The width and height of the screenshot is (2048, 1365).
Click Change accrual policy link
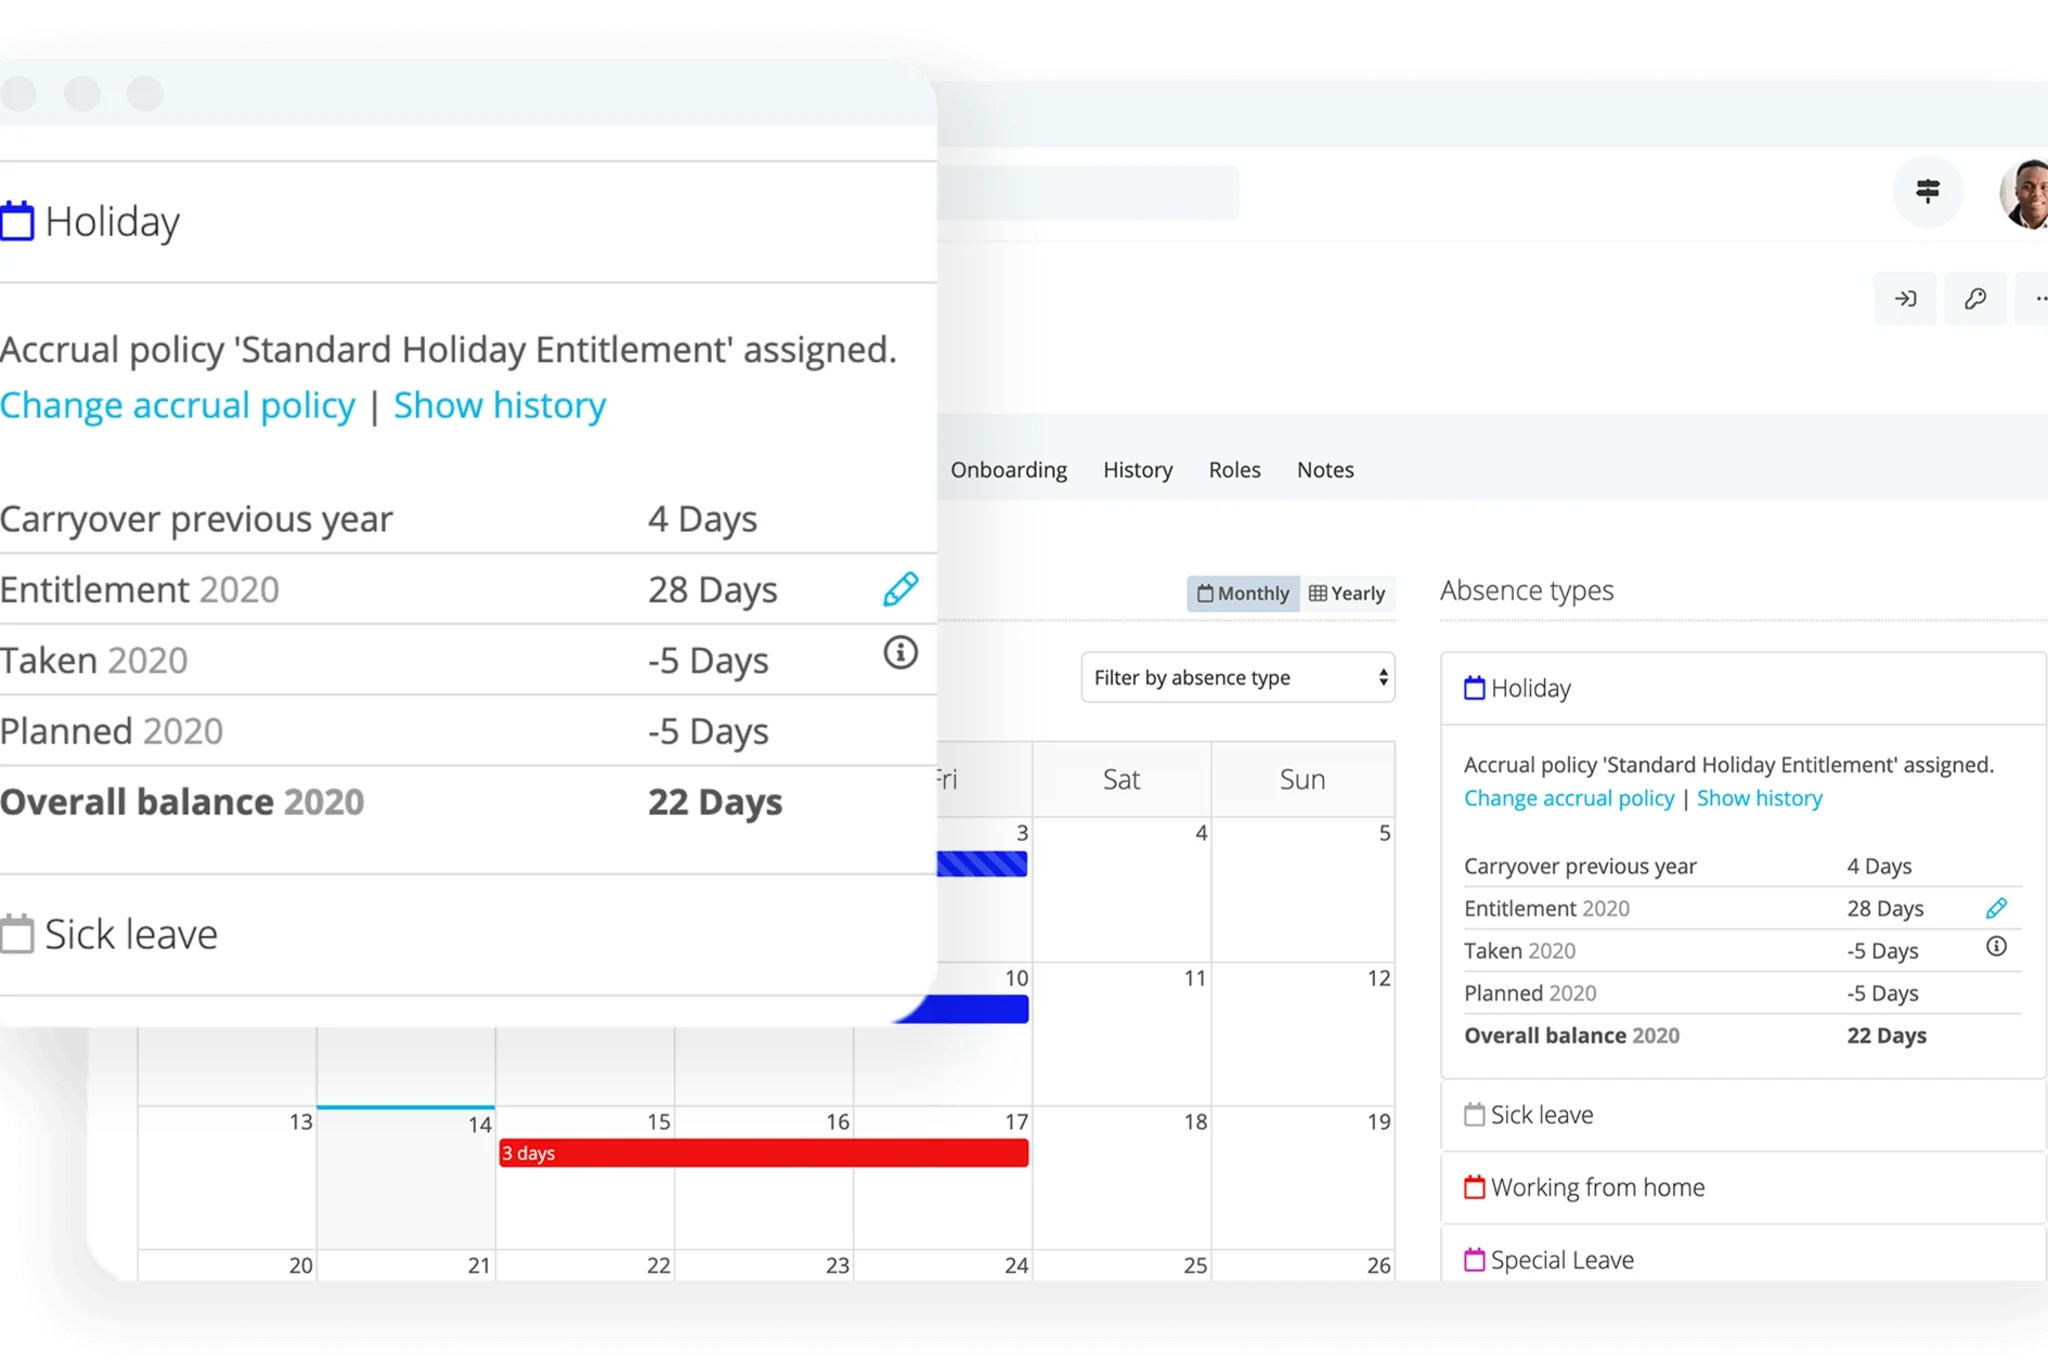pyautogui.click(x=178, y=404)
